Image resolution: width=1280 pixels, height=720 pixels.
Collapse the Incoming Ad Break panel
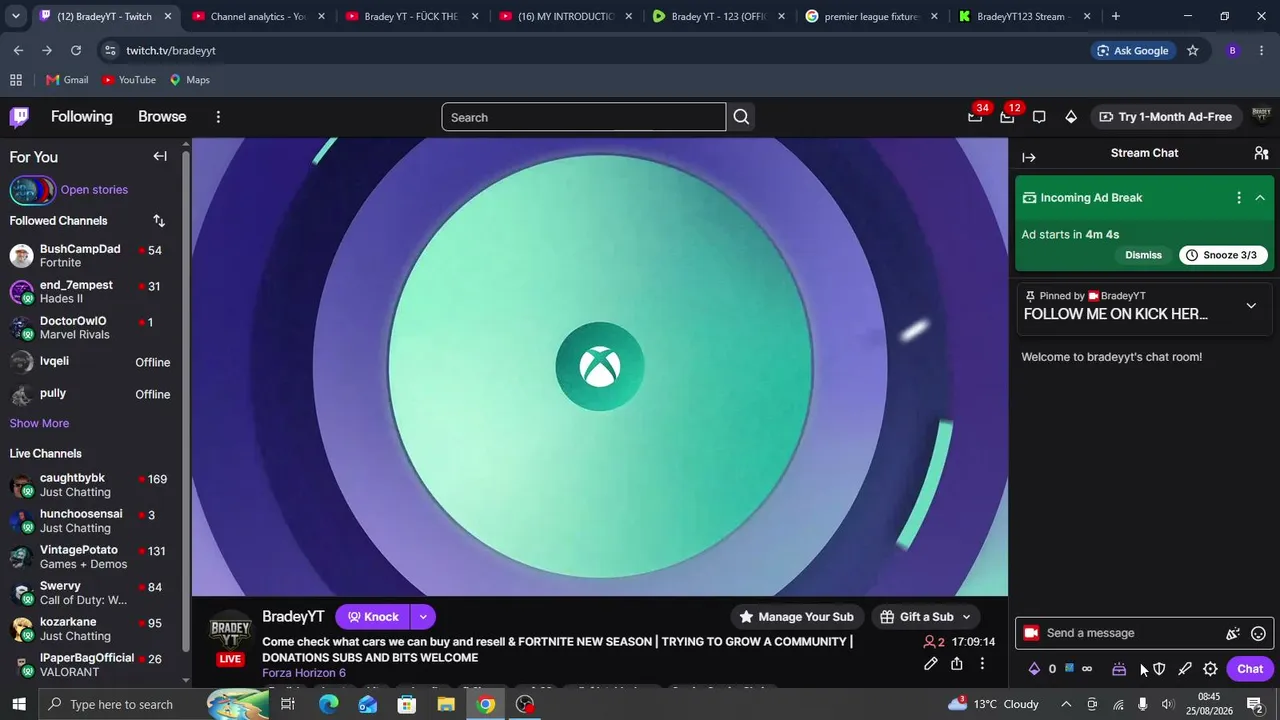pyautogui.click(x=1260, y=198)
